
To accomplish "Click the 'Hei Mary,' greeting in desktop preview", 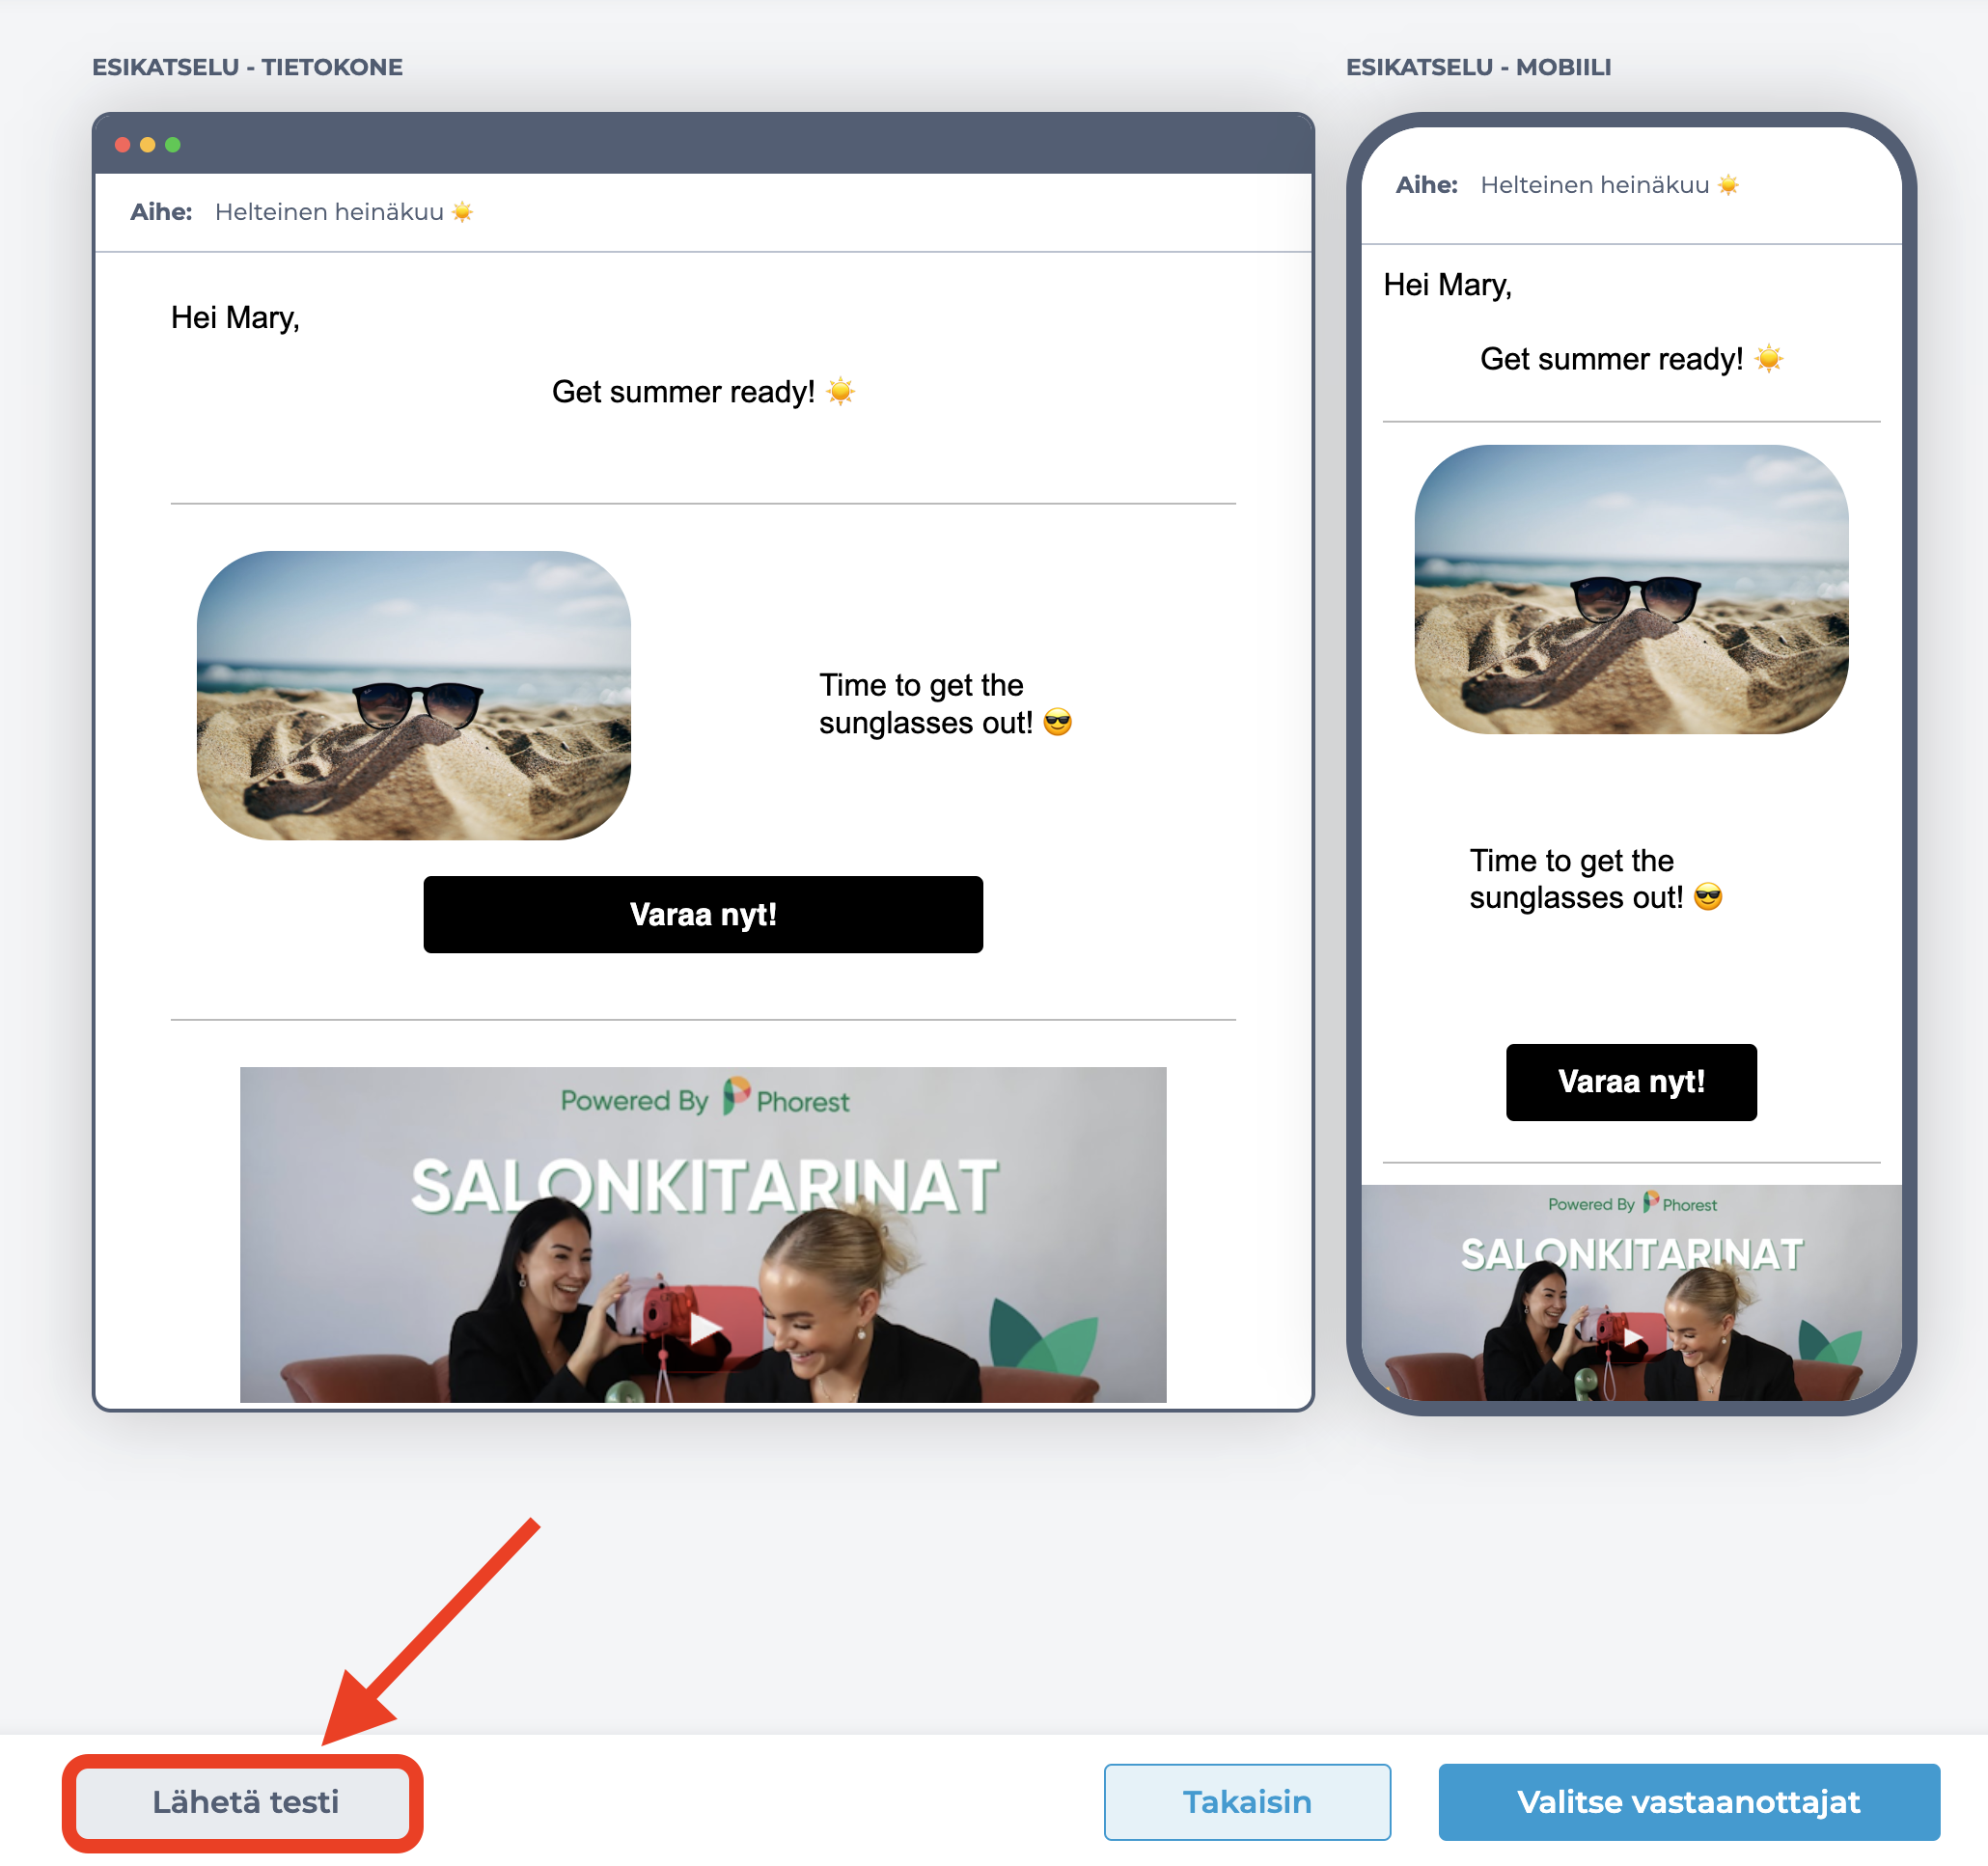I will pyautogui.click(x=235, y=318).
